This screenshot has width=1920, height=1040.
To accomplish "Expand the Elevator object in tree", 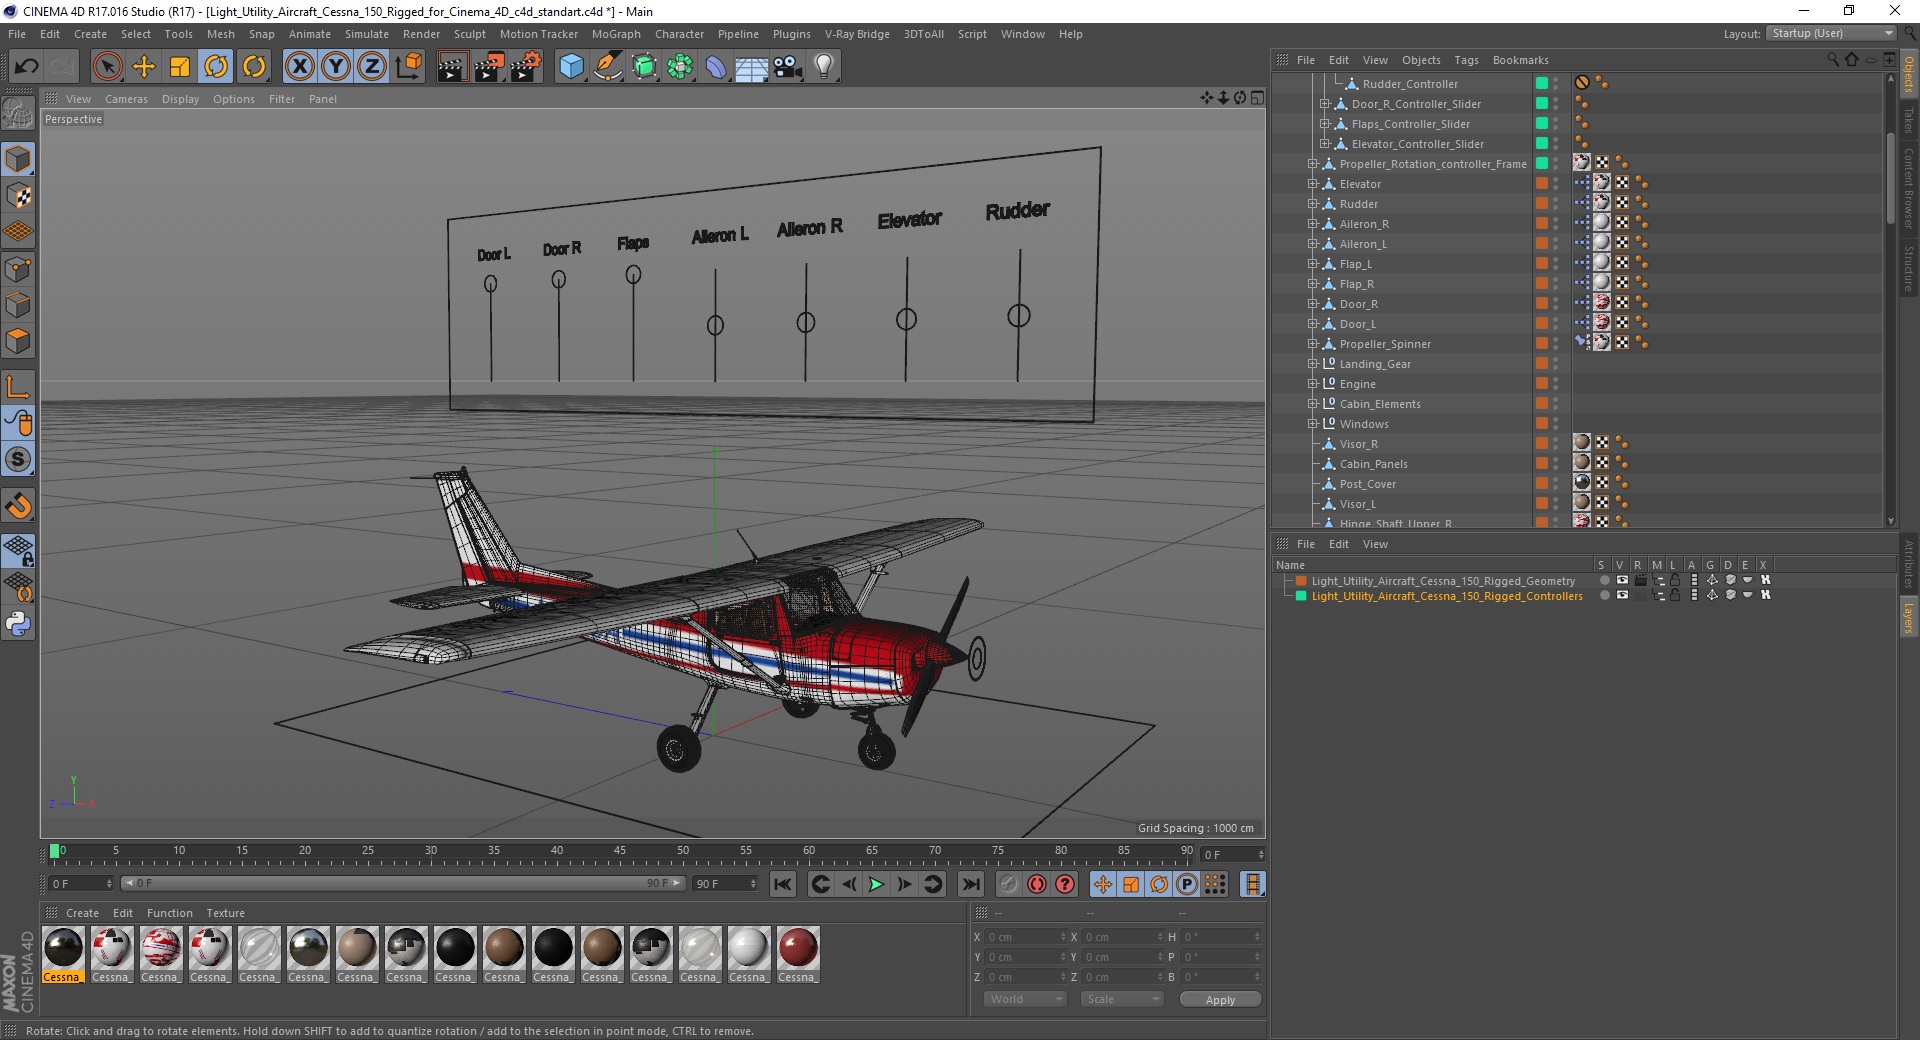I will tap(1313, 184).
